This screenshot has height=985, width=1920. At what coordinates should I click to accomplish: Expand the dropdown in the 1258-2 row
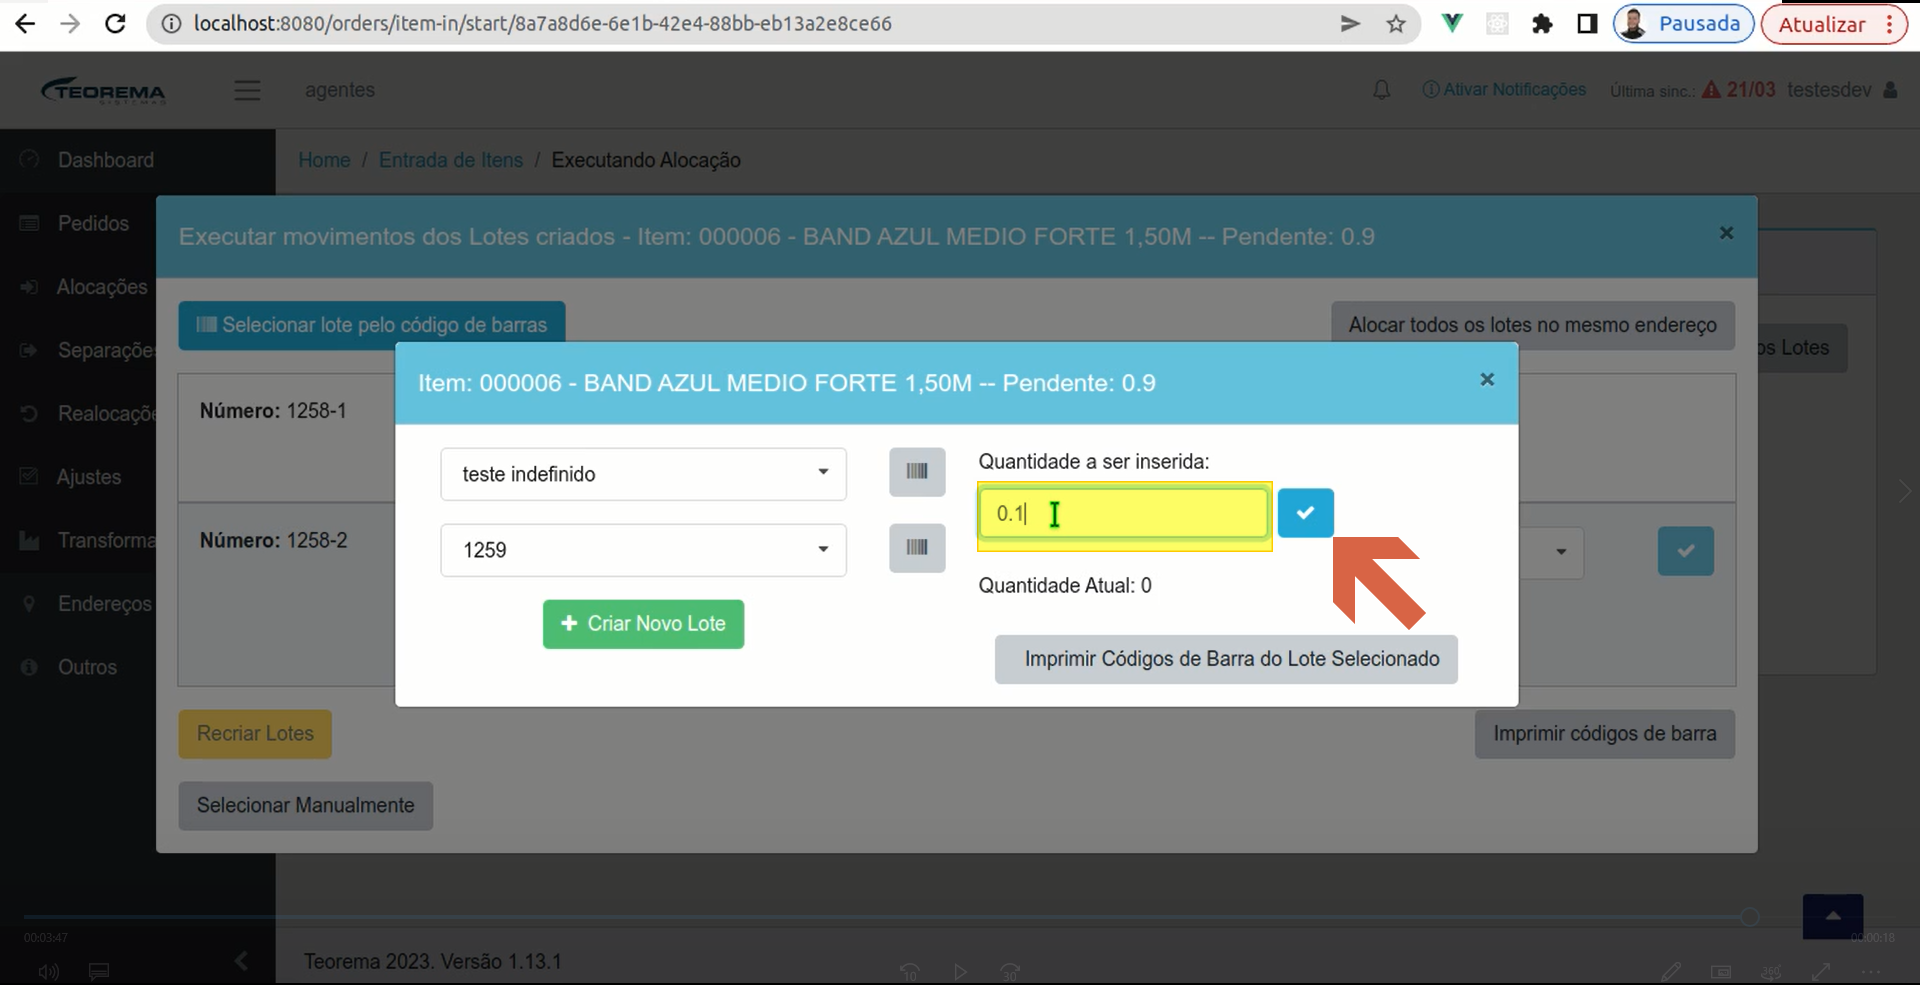click(1559, 552)
